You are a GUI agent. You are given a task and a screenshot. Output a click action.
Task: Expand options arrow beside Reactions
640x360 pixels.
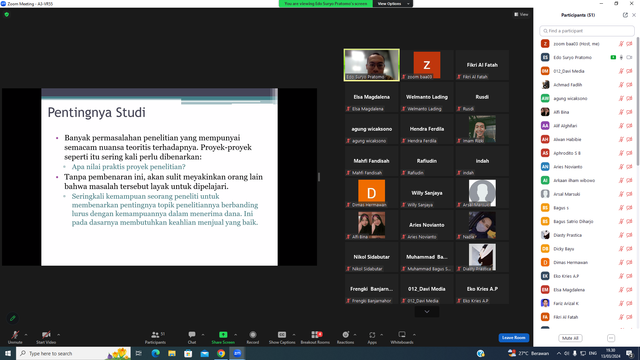pos(355,335)
